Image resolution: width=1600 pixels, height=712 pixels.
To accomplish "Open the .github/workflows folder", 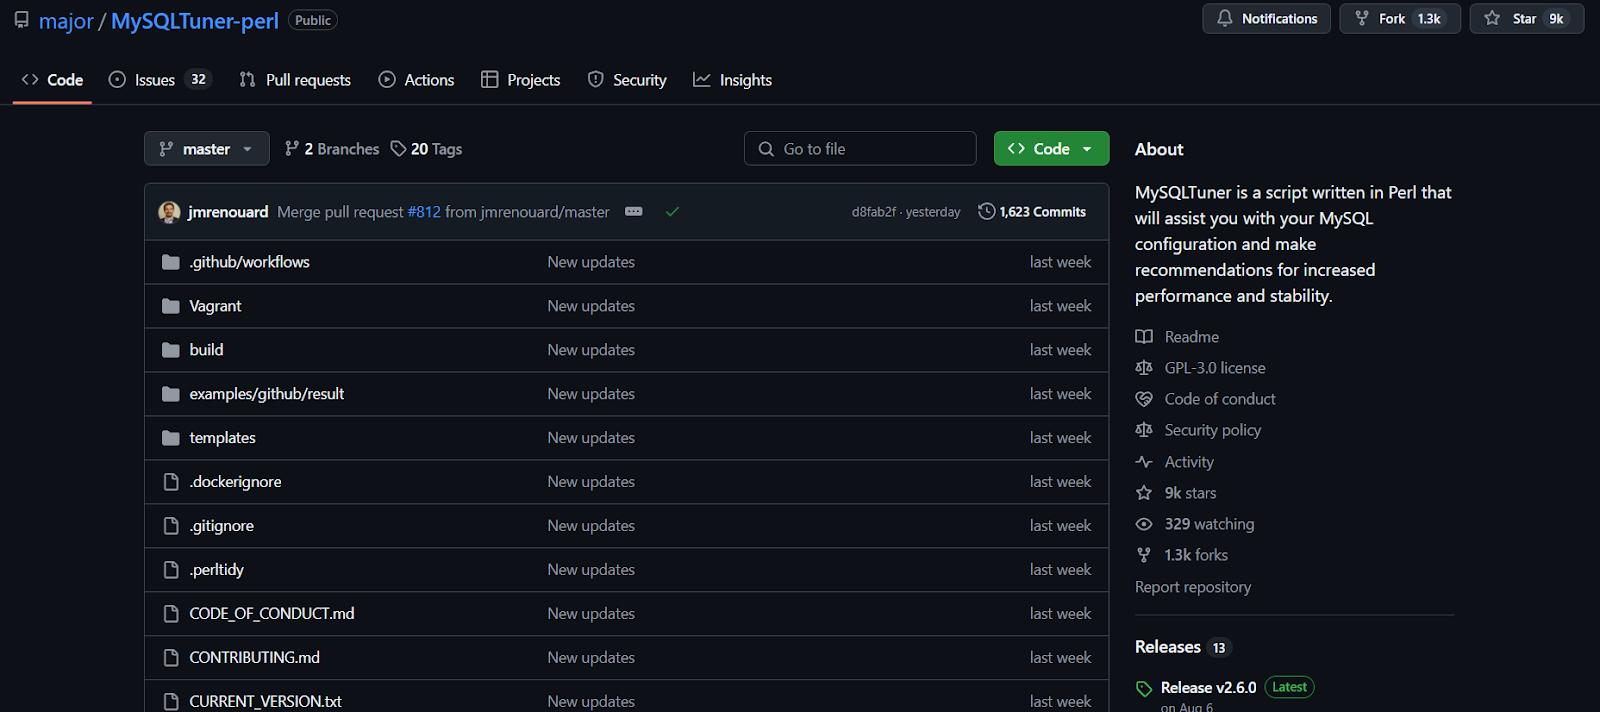I will 249,262.
